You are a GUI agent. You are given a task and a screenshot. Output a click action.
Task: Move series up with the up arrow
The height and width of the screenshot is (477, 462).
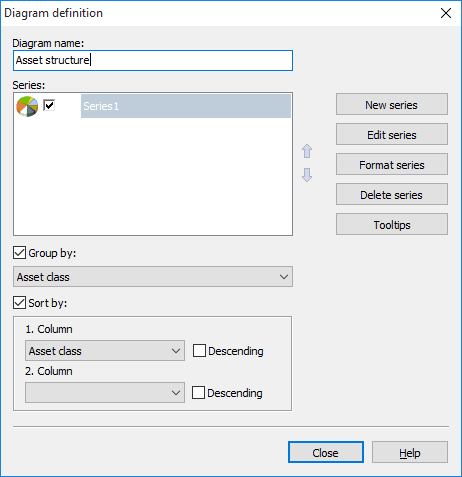click(x=307, y=151)
